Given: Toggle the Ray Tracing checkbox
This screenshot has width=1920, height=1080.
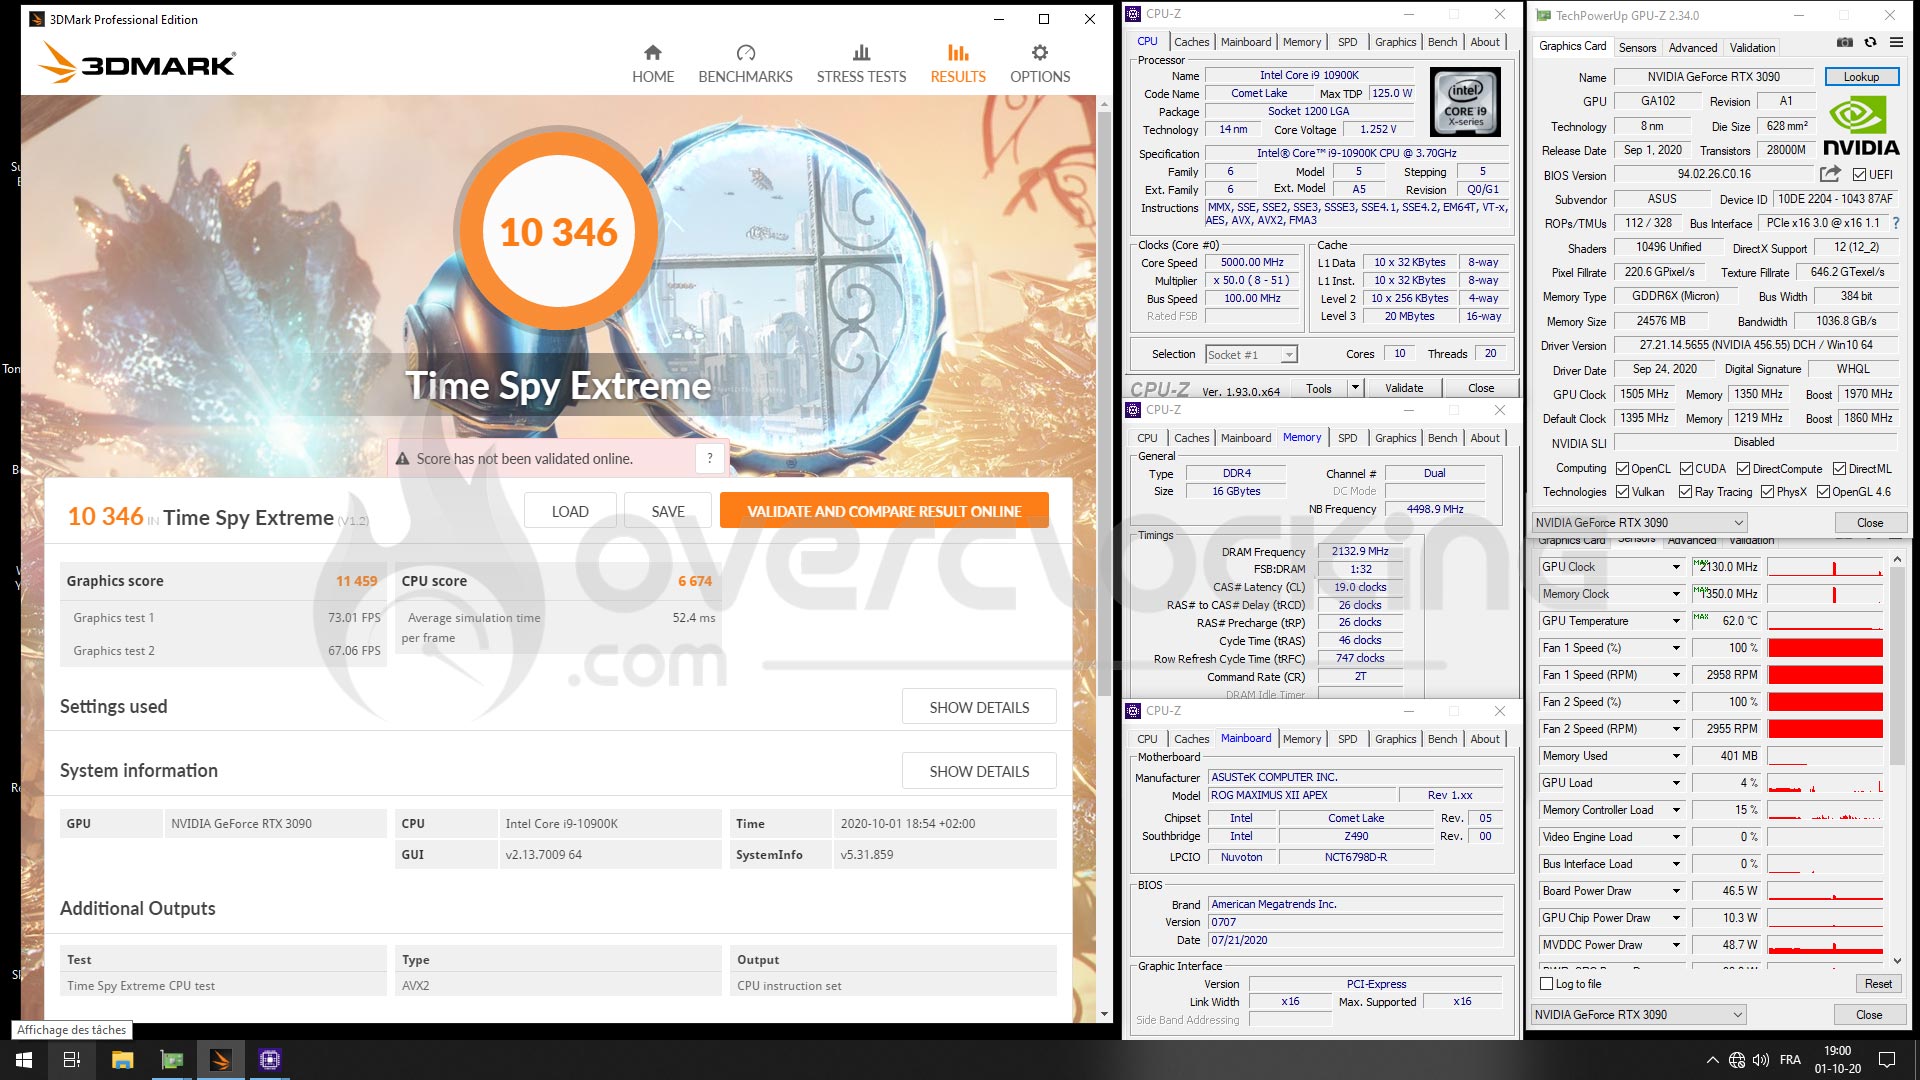Looking at the screenshot, I should (x=1685, y=492).
